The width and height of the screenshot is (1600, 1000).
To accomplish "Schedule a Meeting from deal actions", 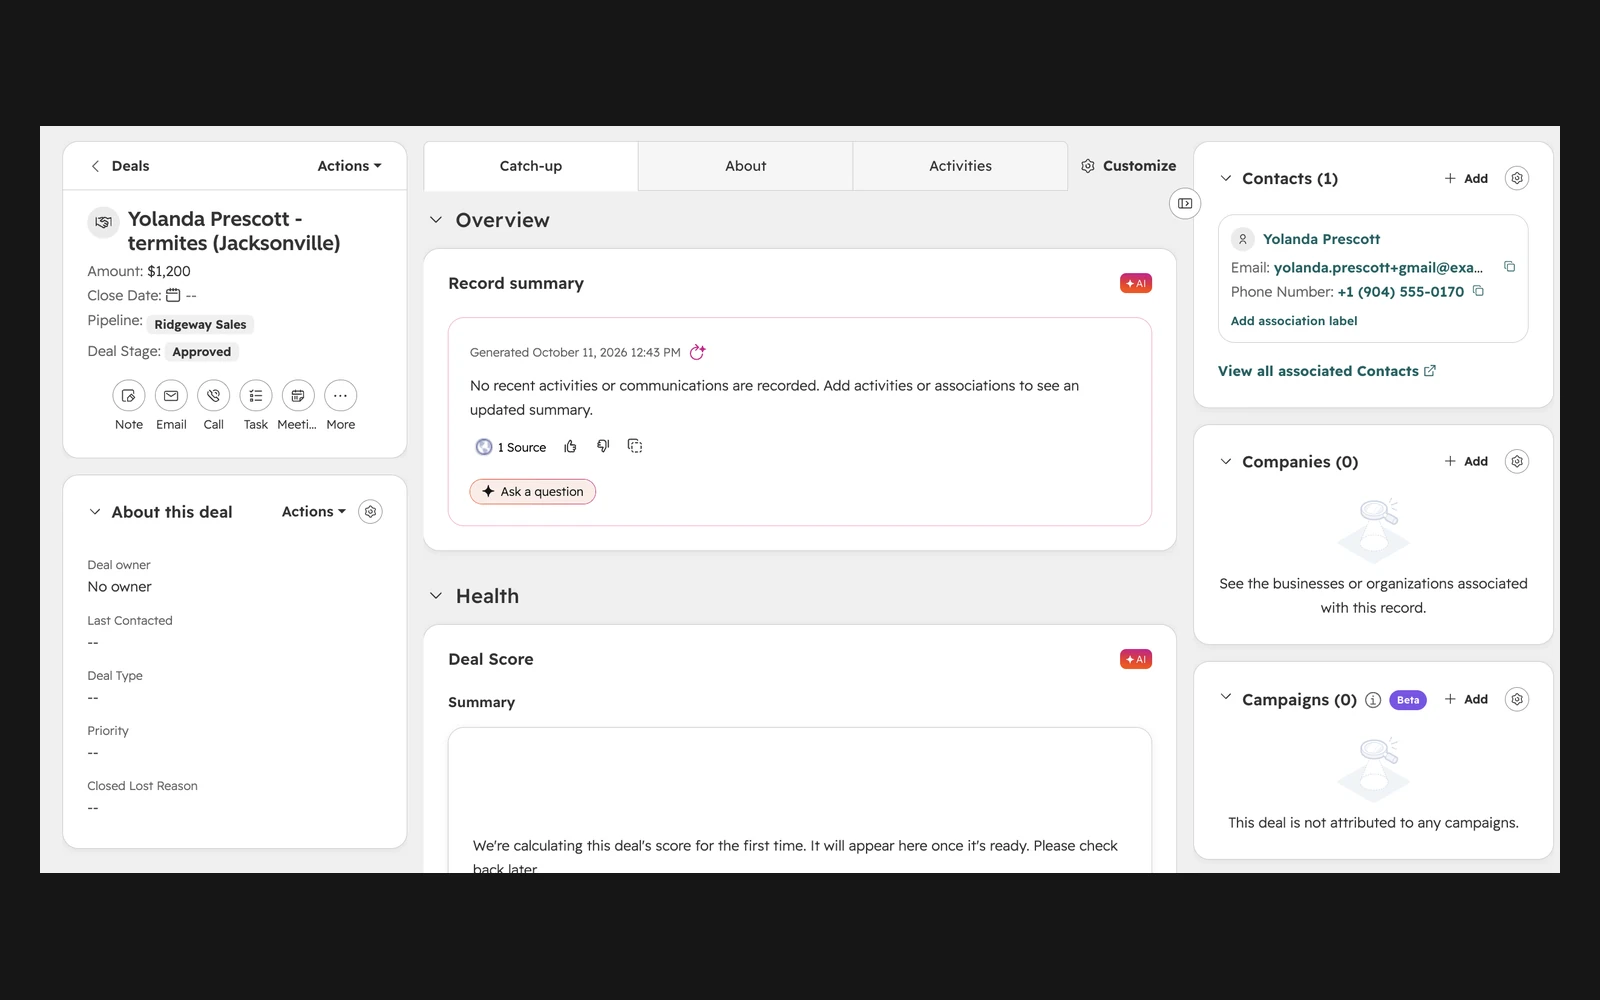I will 298,396.
